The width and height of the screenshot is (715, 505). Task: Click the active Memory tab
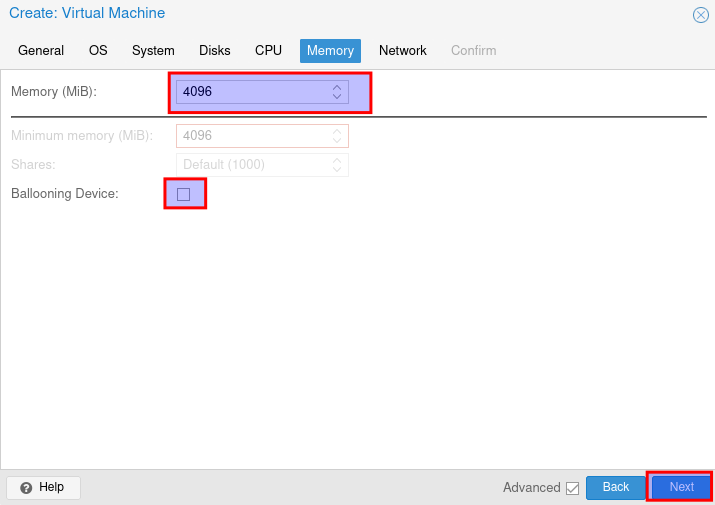[330, 51]
